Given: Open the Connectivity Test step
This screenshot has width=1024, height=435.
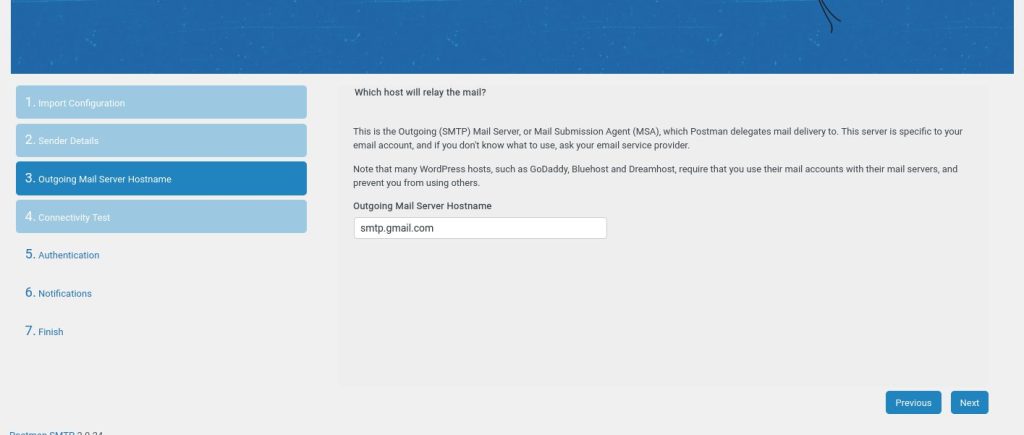Looking at the screenshot, I should 161,217.
